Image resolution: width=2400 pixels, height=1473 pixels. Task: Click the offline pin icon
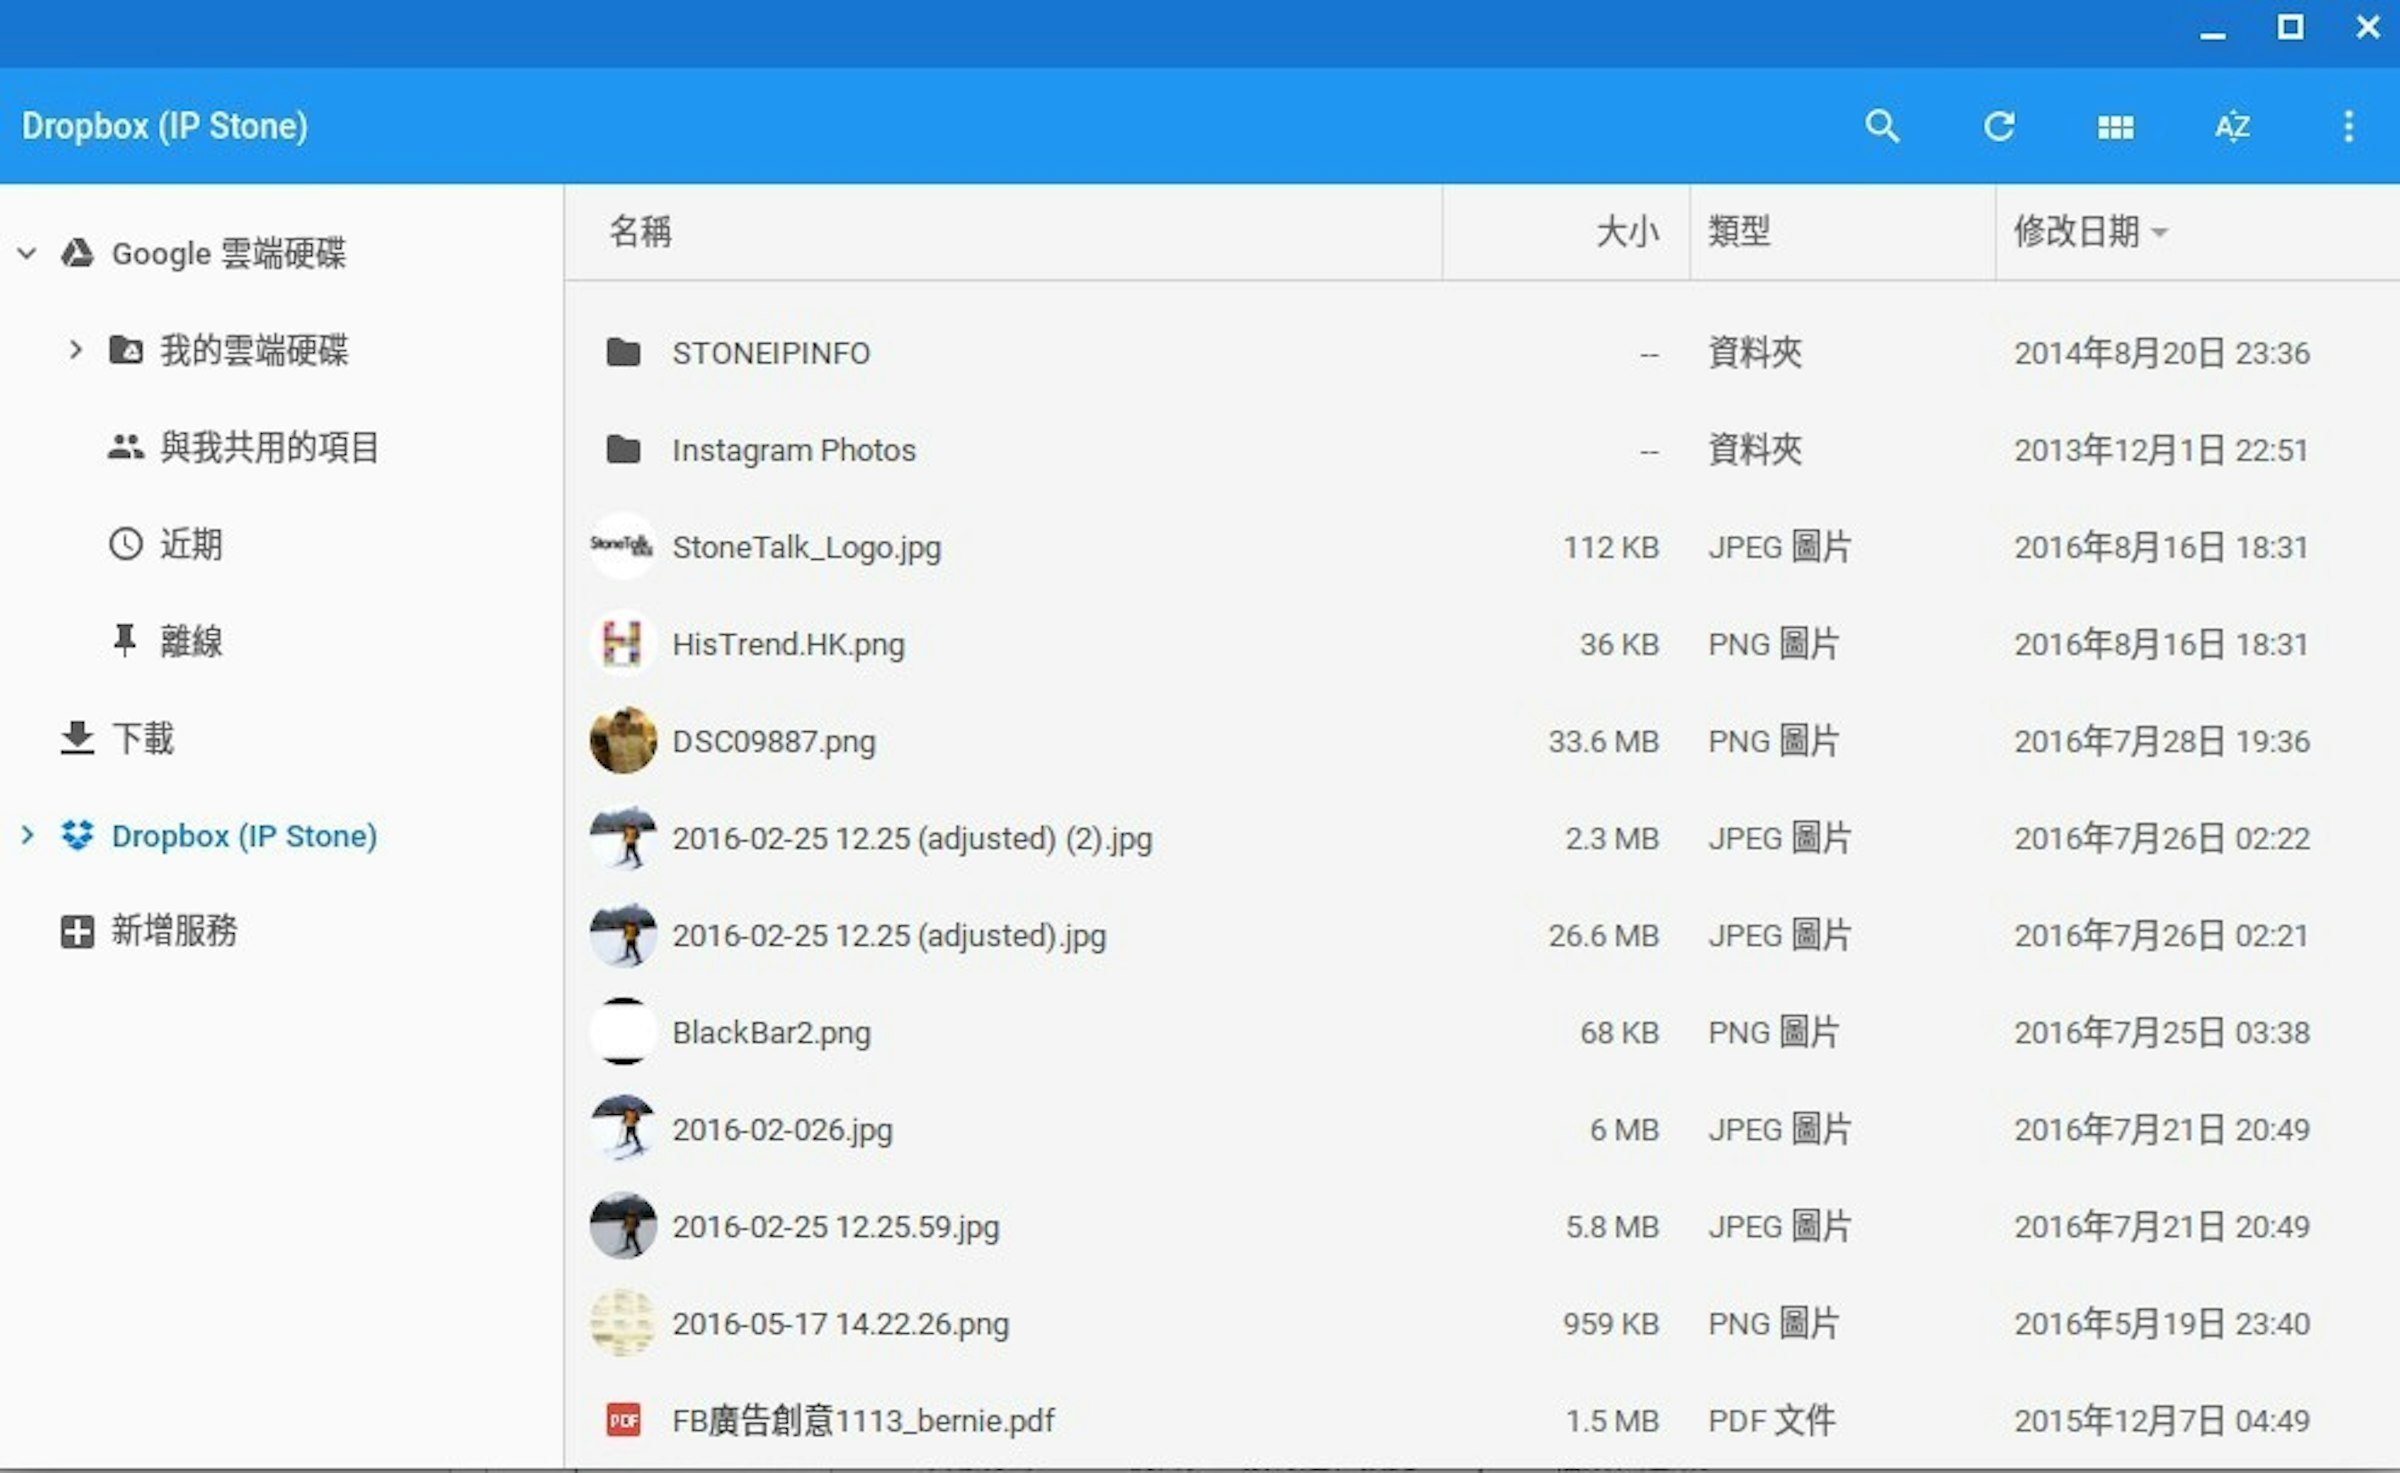(125, 641)
